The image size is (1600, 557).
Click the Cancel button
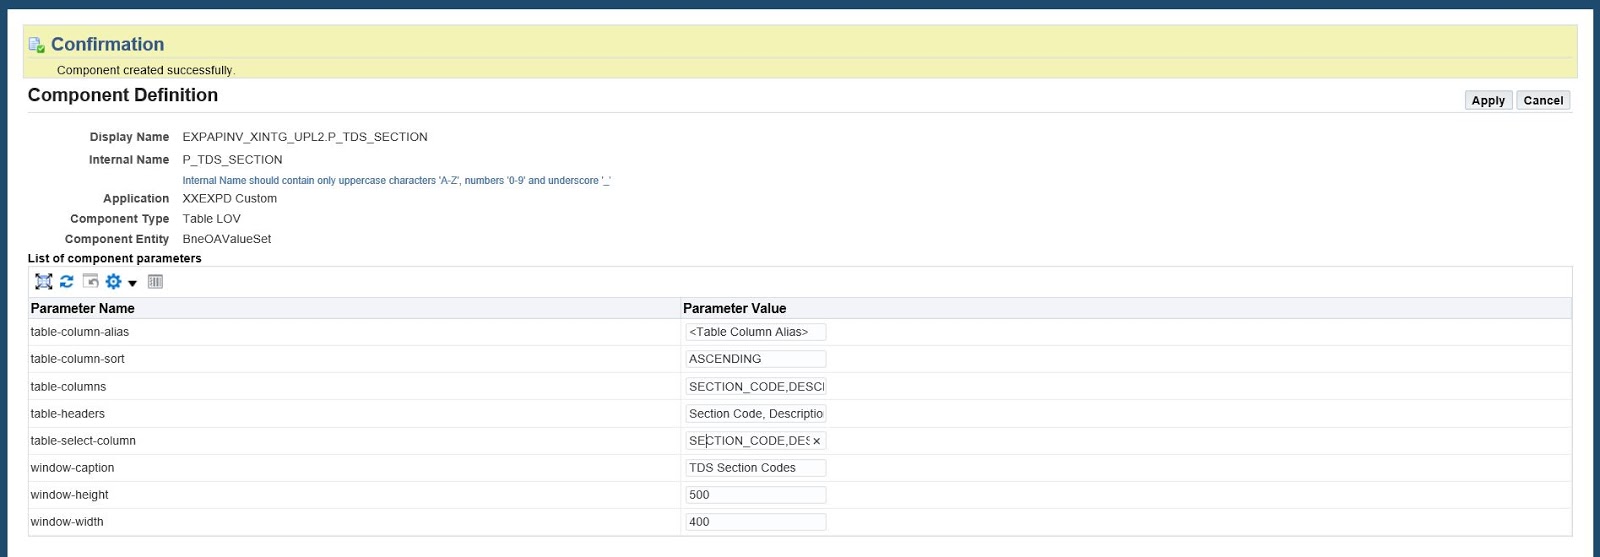[x=1543, y=101]
